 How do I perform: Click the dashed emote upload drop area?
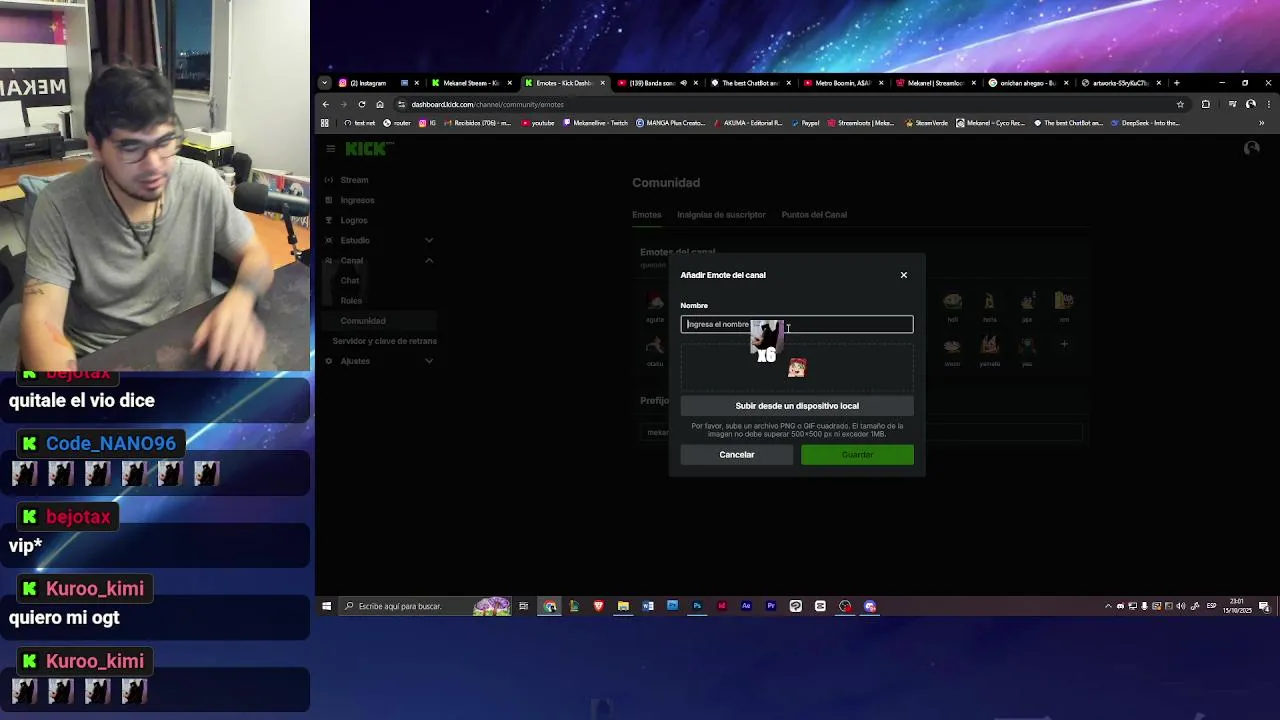(797, 367)
